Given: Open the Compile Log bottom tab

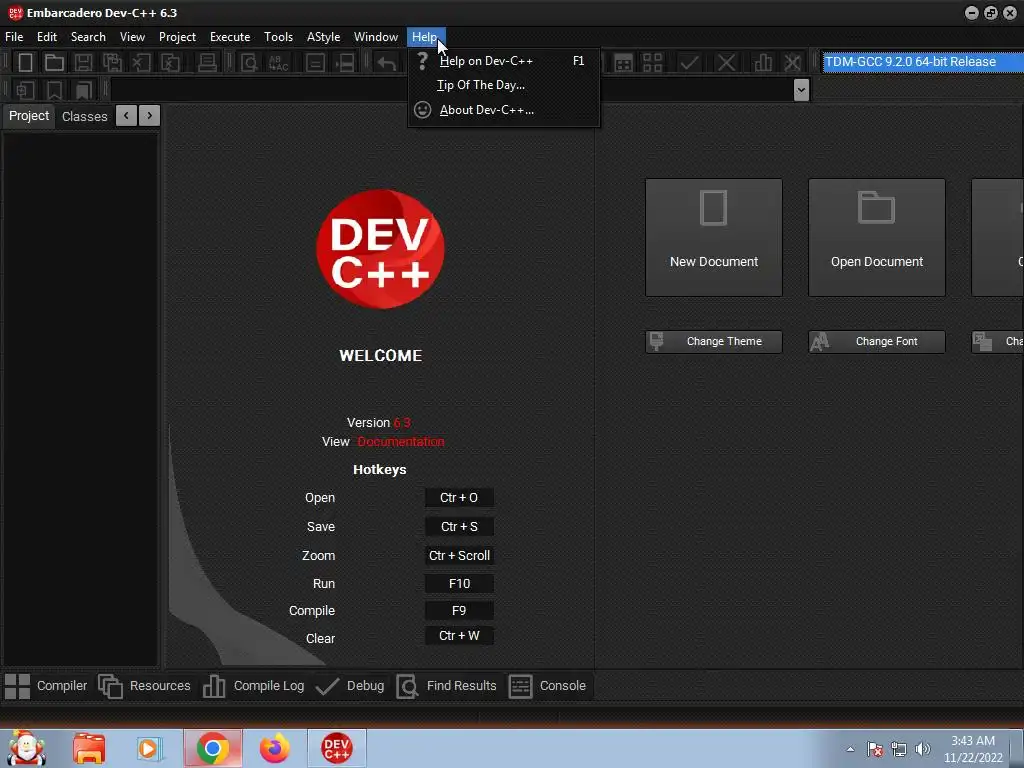Looking at the screenshot, I should pyautogui.click(x=253, y=686).
